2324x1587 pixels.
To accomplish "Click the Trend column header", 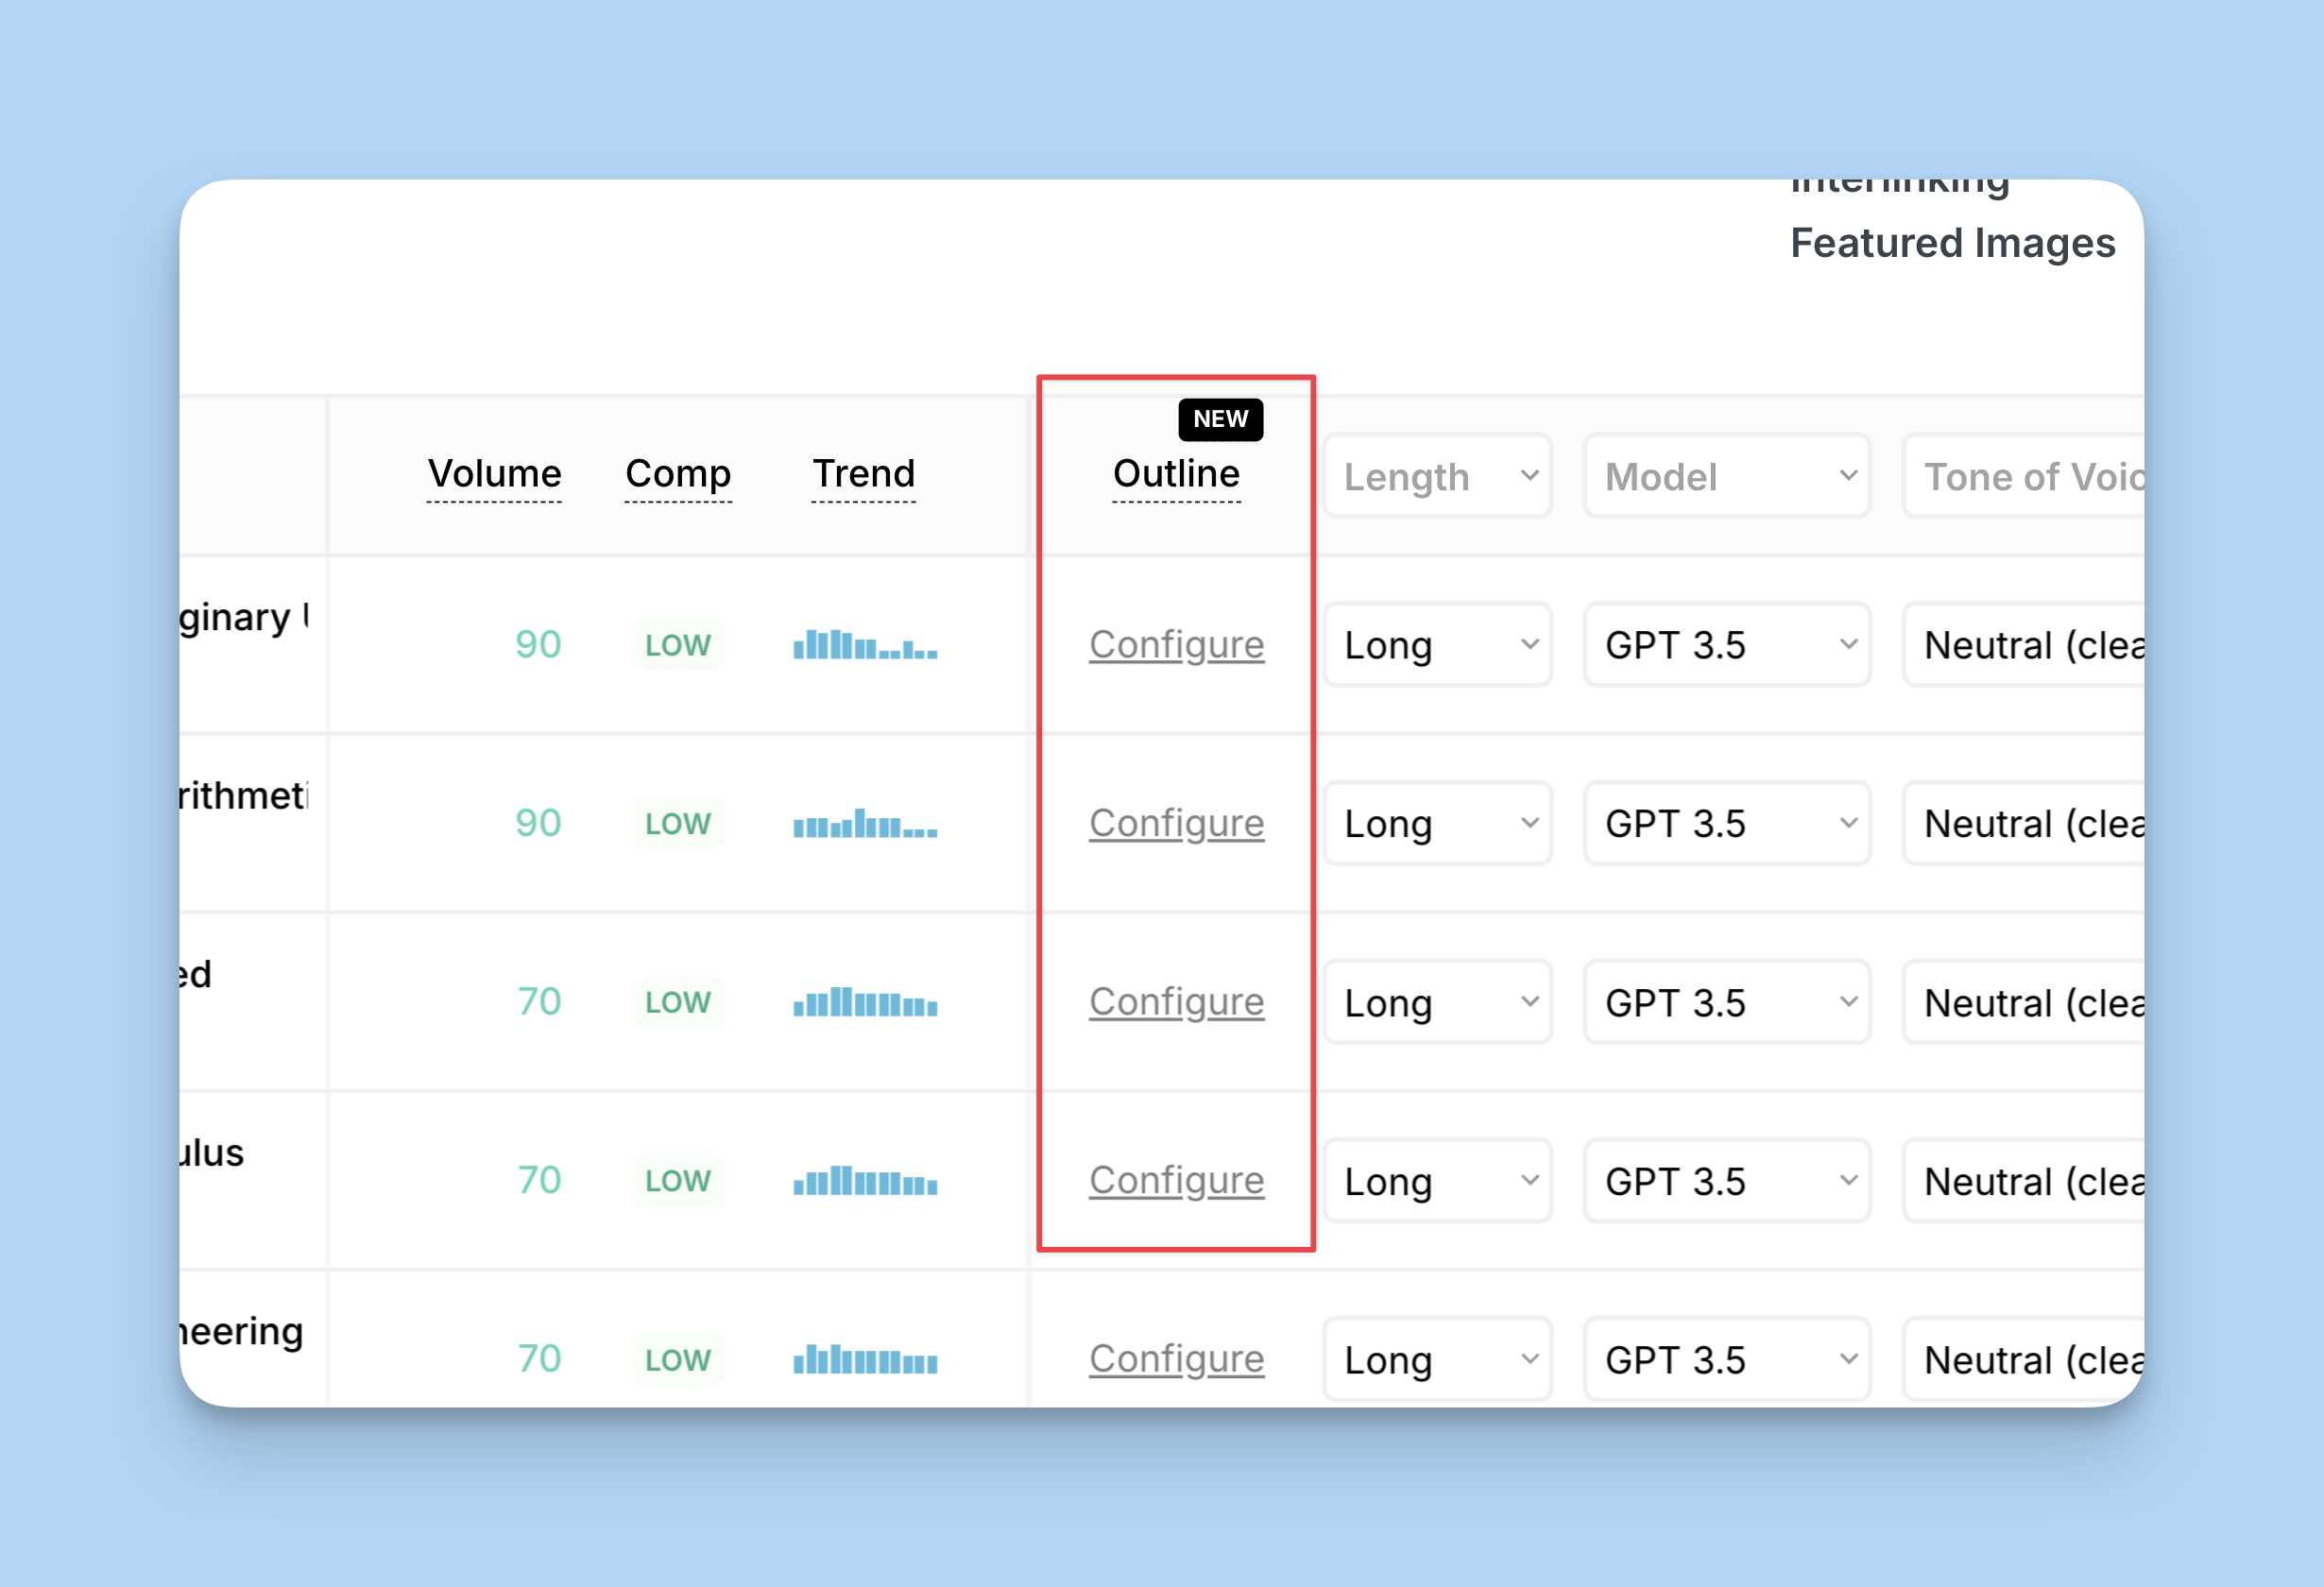I will coord(863,474).
